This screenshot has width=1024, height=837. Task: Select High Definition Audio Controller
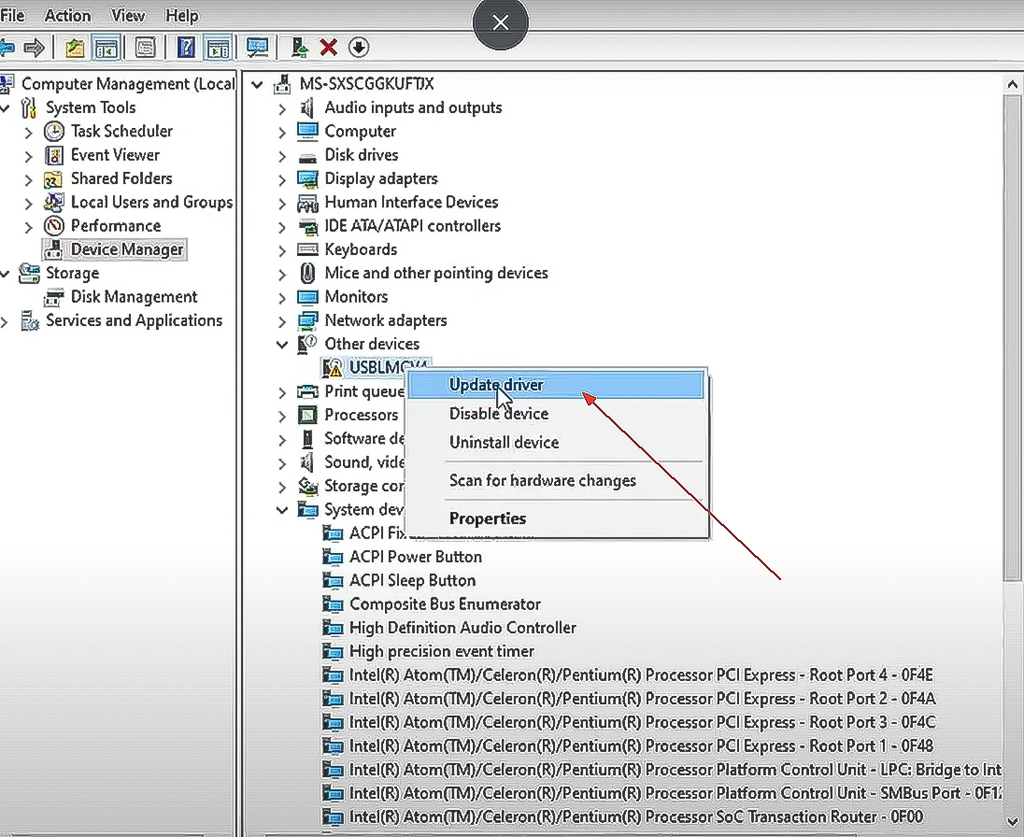462,627
